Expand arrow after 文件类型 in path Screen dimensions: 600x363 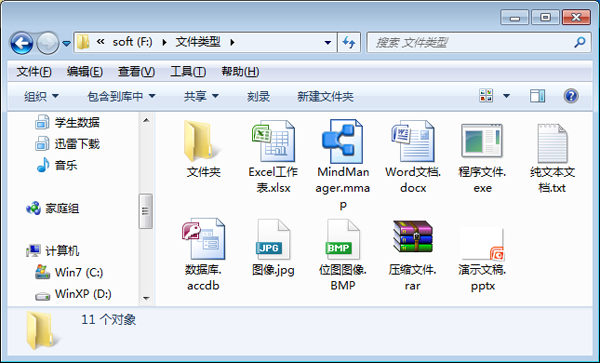(x=232, y=42)
